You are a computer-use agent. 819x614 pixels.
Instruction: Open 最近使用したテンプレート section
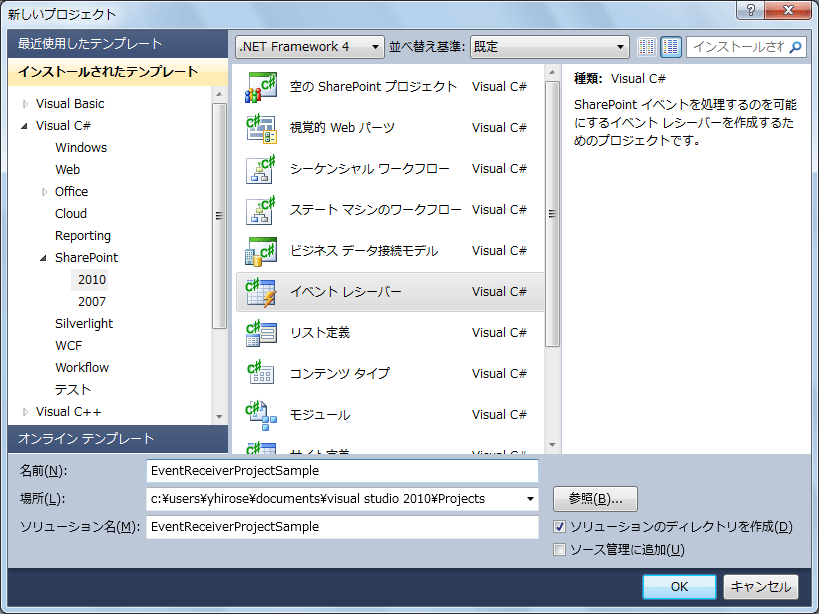[118, 43]
